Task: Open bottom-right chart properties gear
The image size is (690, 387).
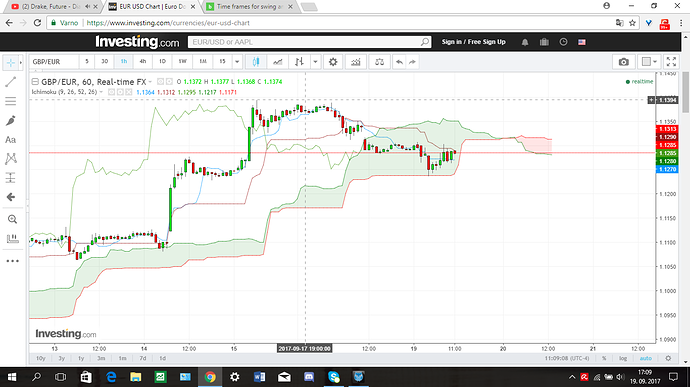Action: click(x=668, y=358)
